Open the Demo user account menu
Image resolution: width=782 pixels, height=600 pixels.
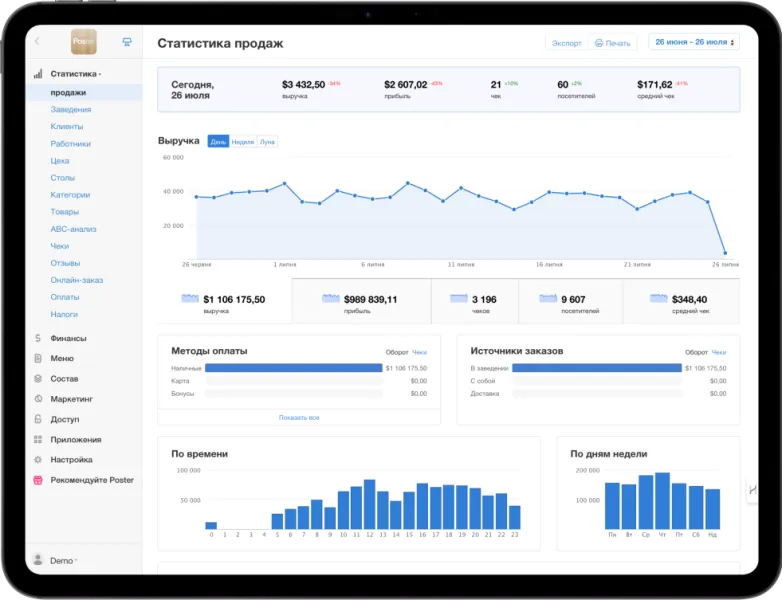(x=55, y=561)
